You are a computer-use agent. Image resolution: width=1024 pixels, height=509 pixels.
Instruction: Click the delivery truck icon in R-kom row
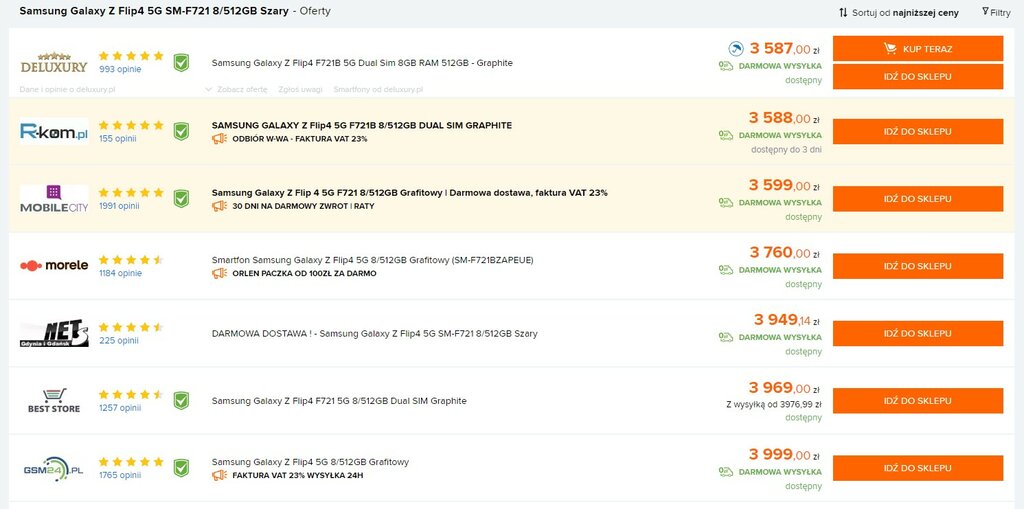726,135
